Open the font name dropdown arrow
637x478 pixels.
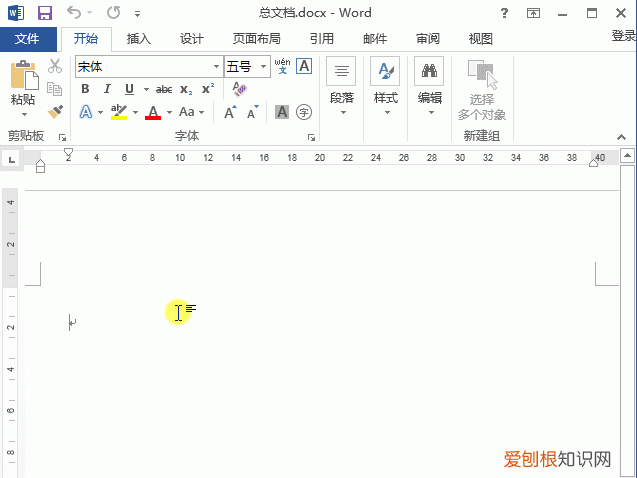217,67
